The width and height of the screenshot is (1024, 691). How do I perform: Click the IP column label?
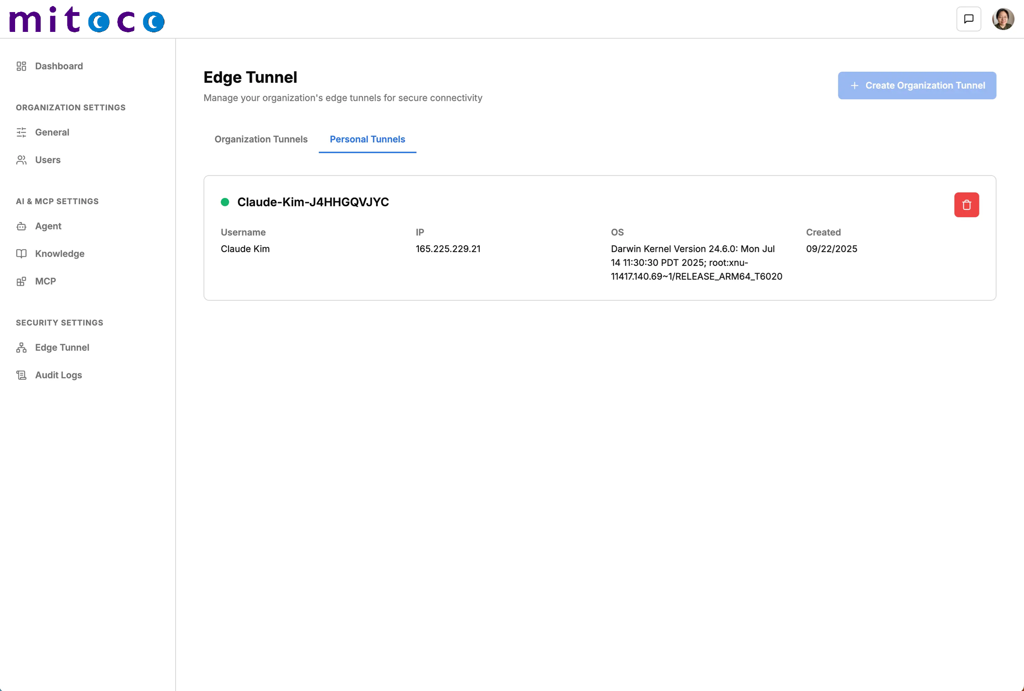(420, 232)
